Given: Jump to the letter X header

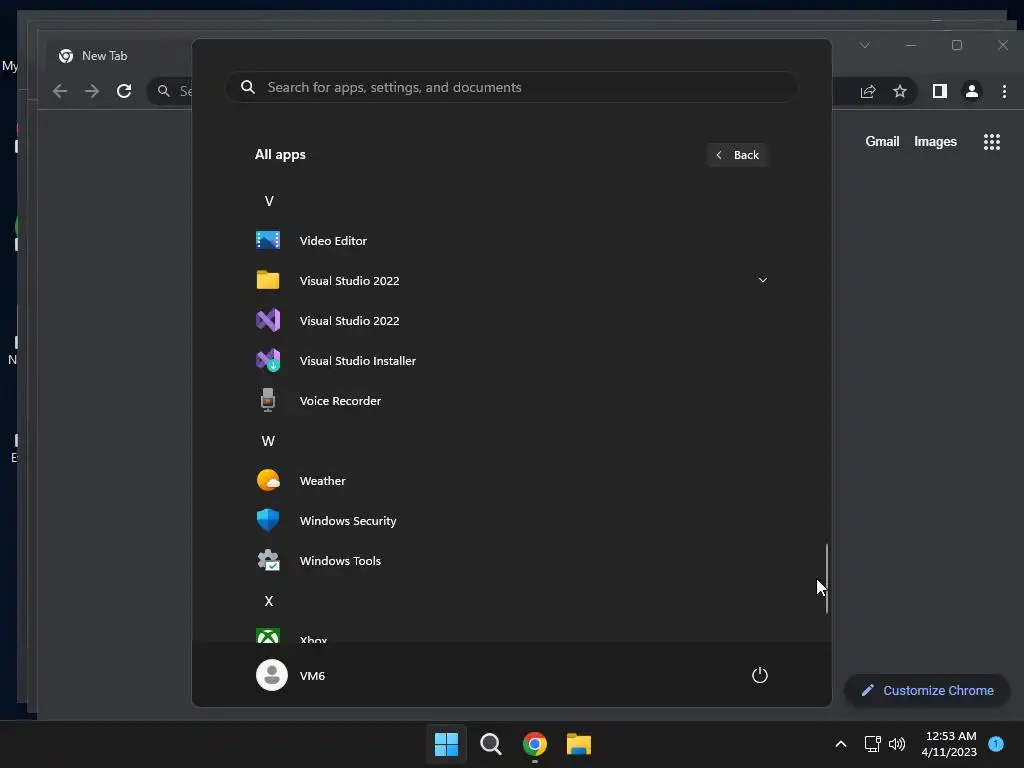Looking at the screenshot, I should (269, 601).
